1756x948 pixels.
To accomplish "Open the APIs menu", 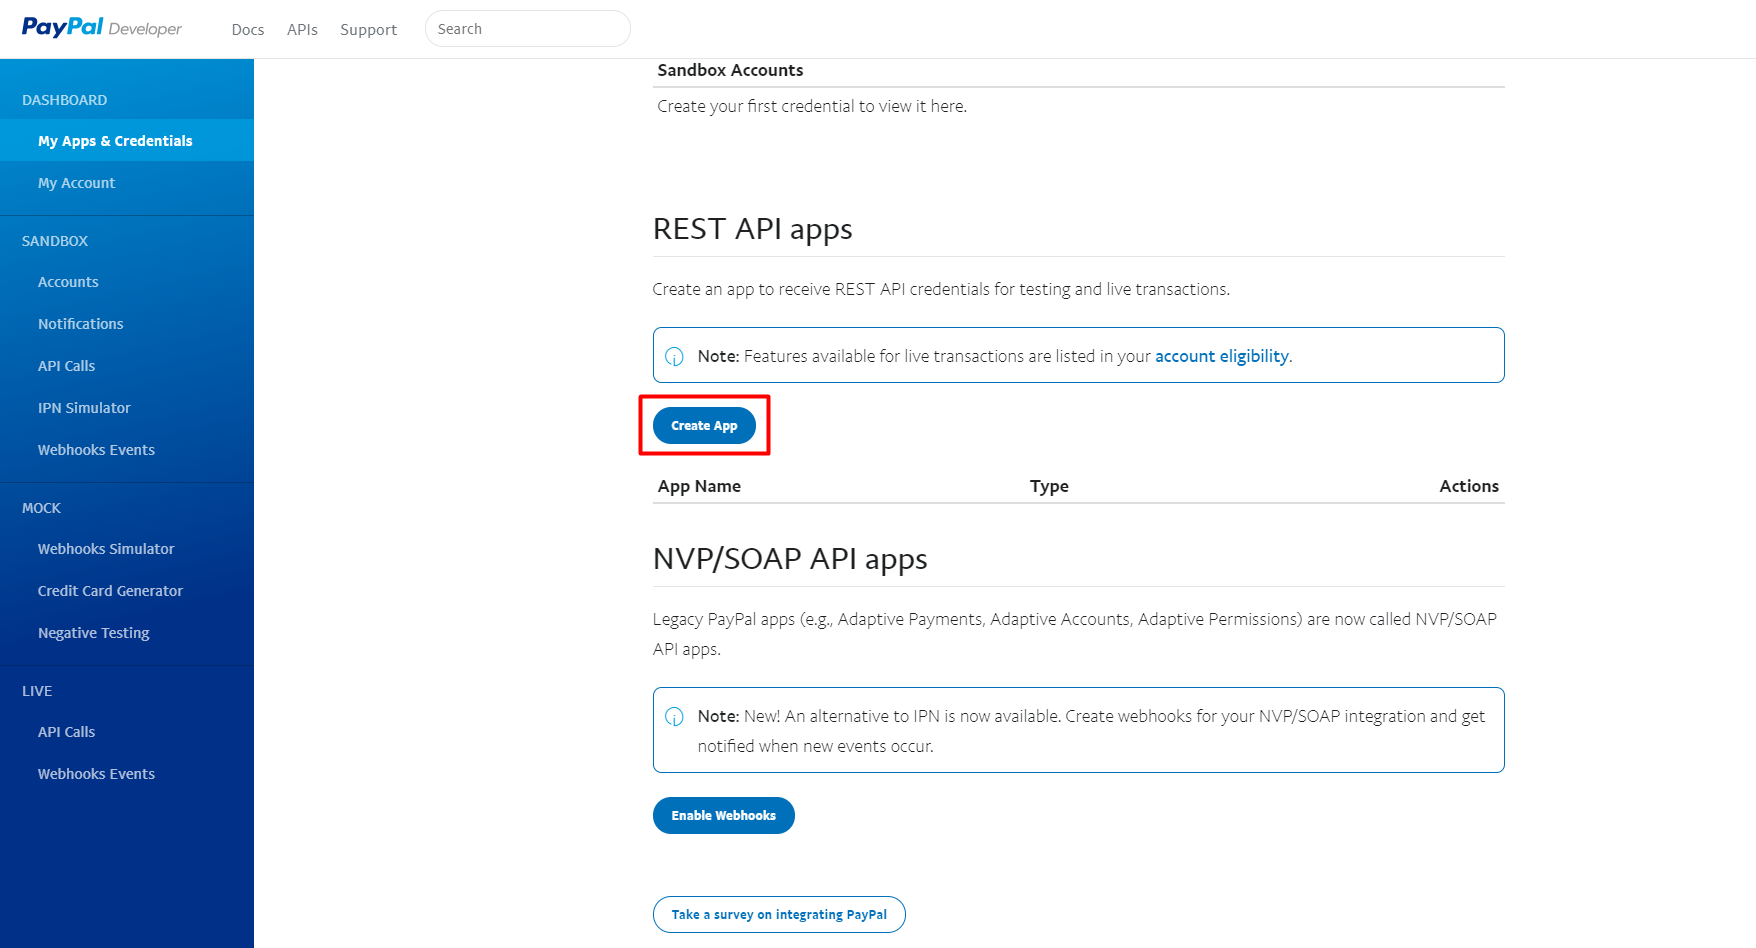I will pyautogui.click(x=302, y=30).
